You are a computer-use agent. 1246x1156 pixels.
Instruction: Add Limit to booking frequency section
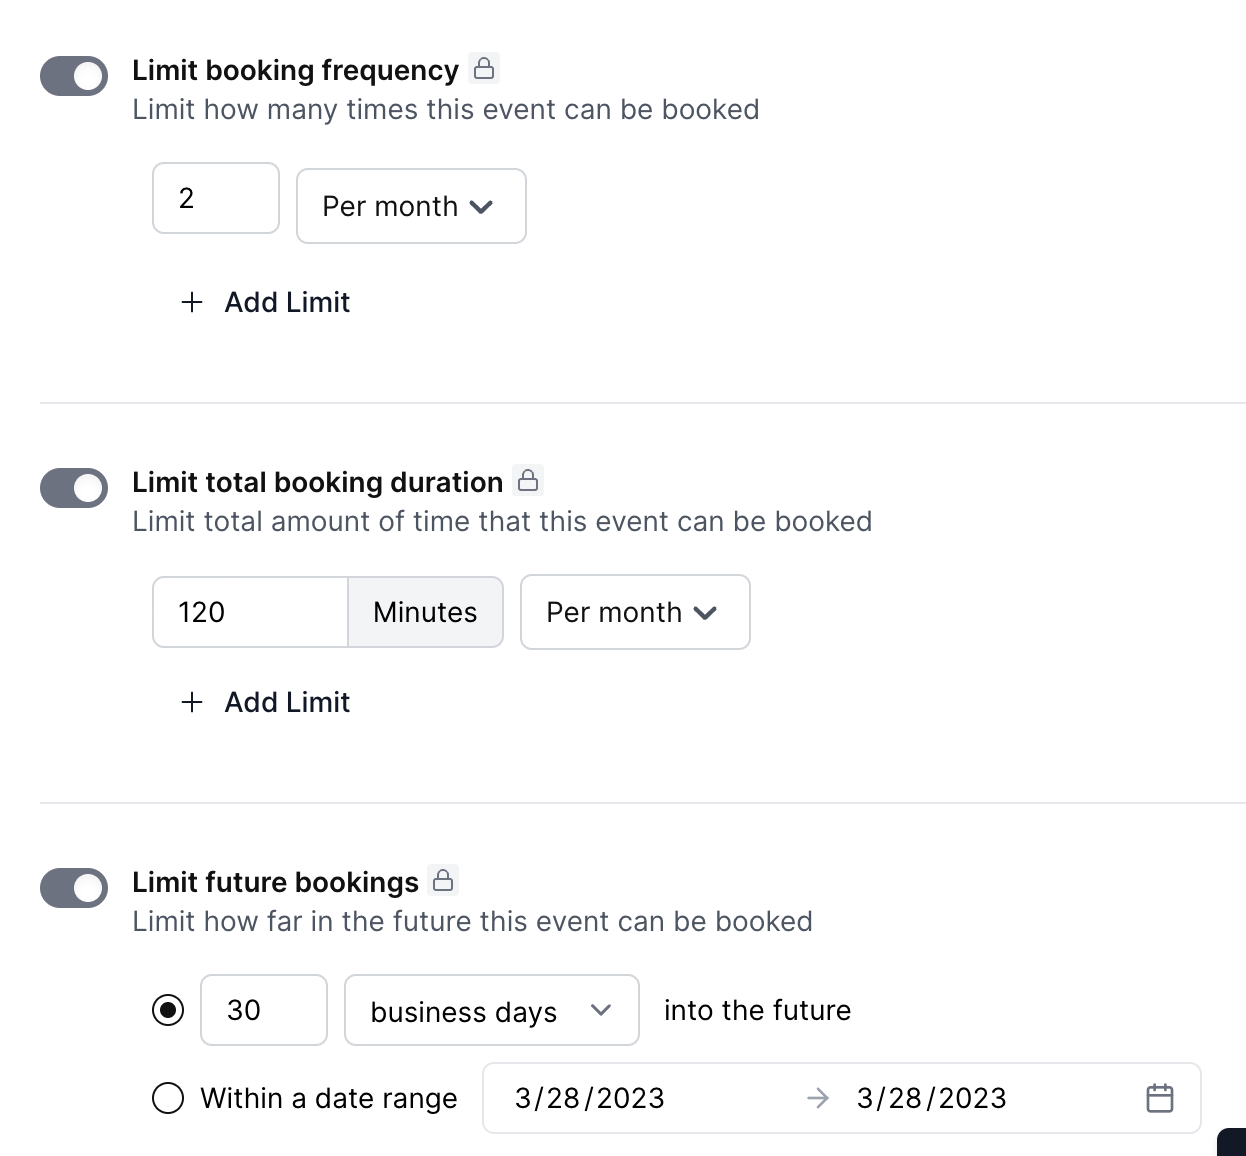pyautogui.click(x=286, y=302)
